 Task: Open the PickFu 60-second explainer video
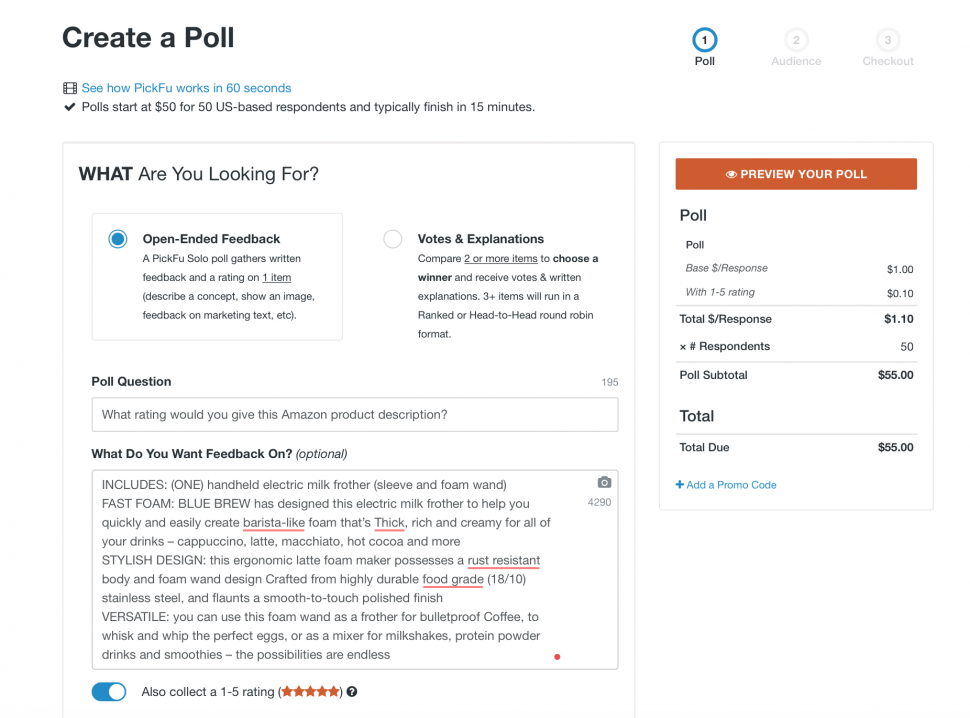click(x=186, y=88)
